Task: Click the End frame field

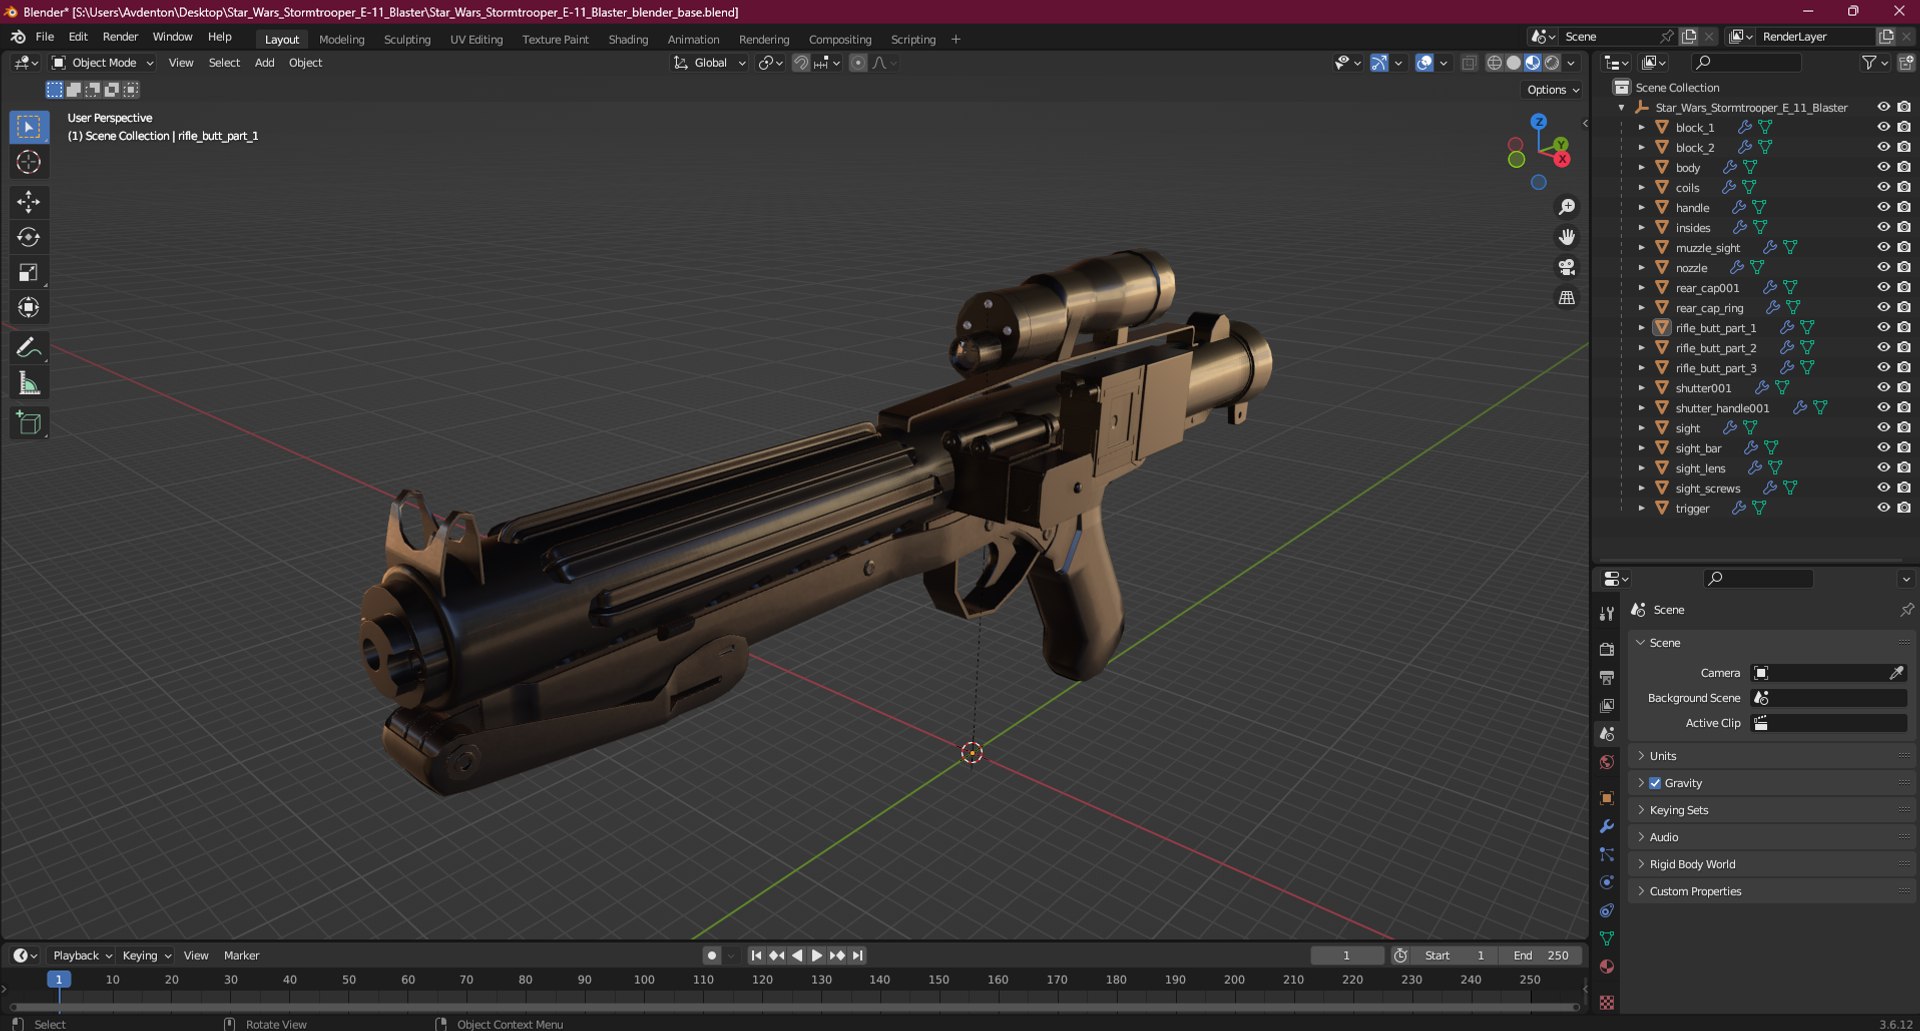Action: 1541,956
